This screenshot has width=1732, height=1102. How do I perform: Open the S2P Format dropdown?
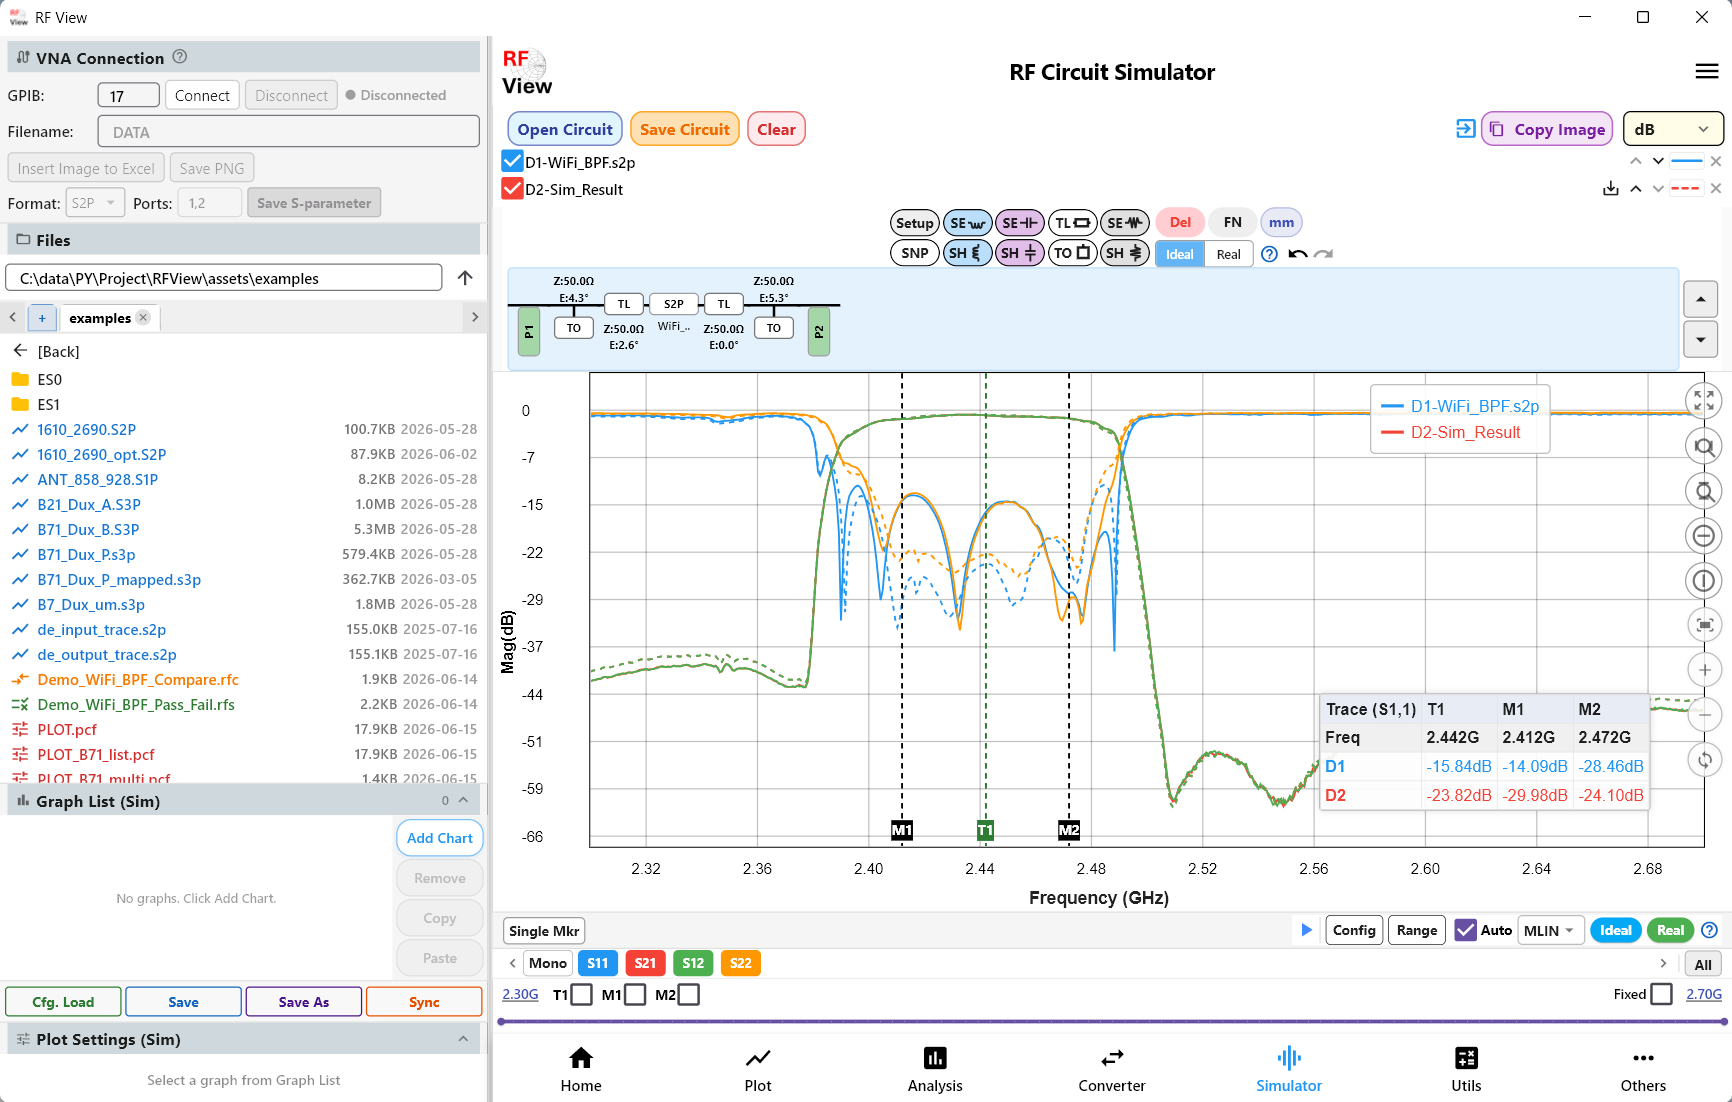point(95,203)
